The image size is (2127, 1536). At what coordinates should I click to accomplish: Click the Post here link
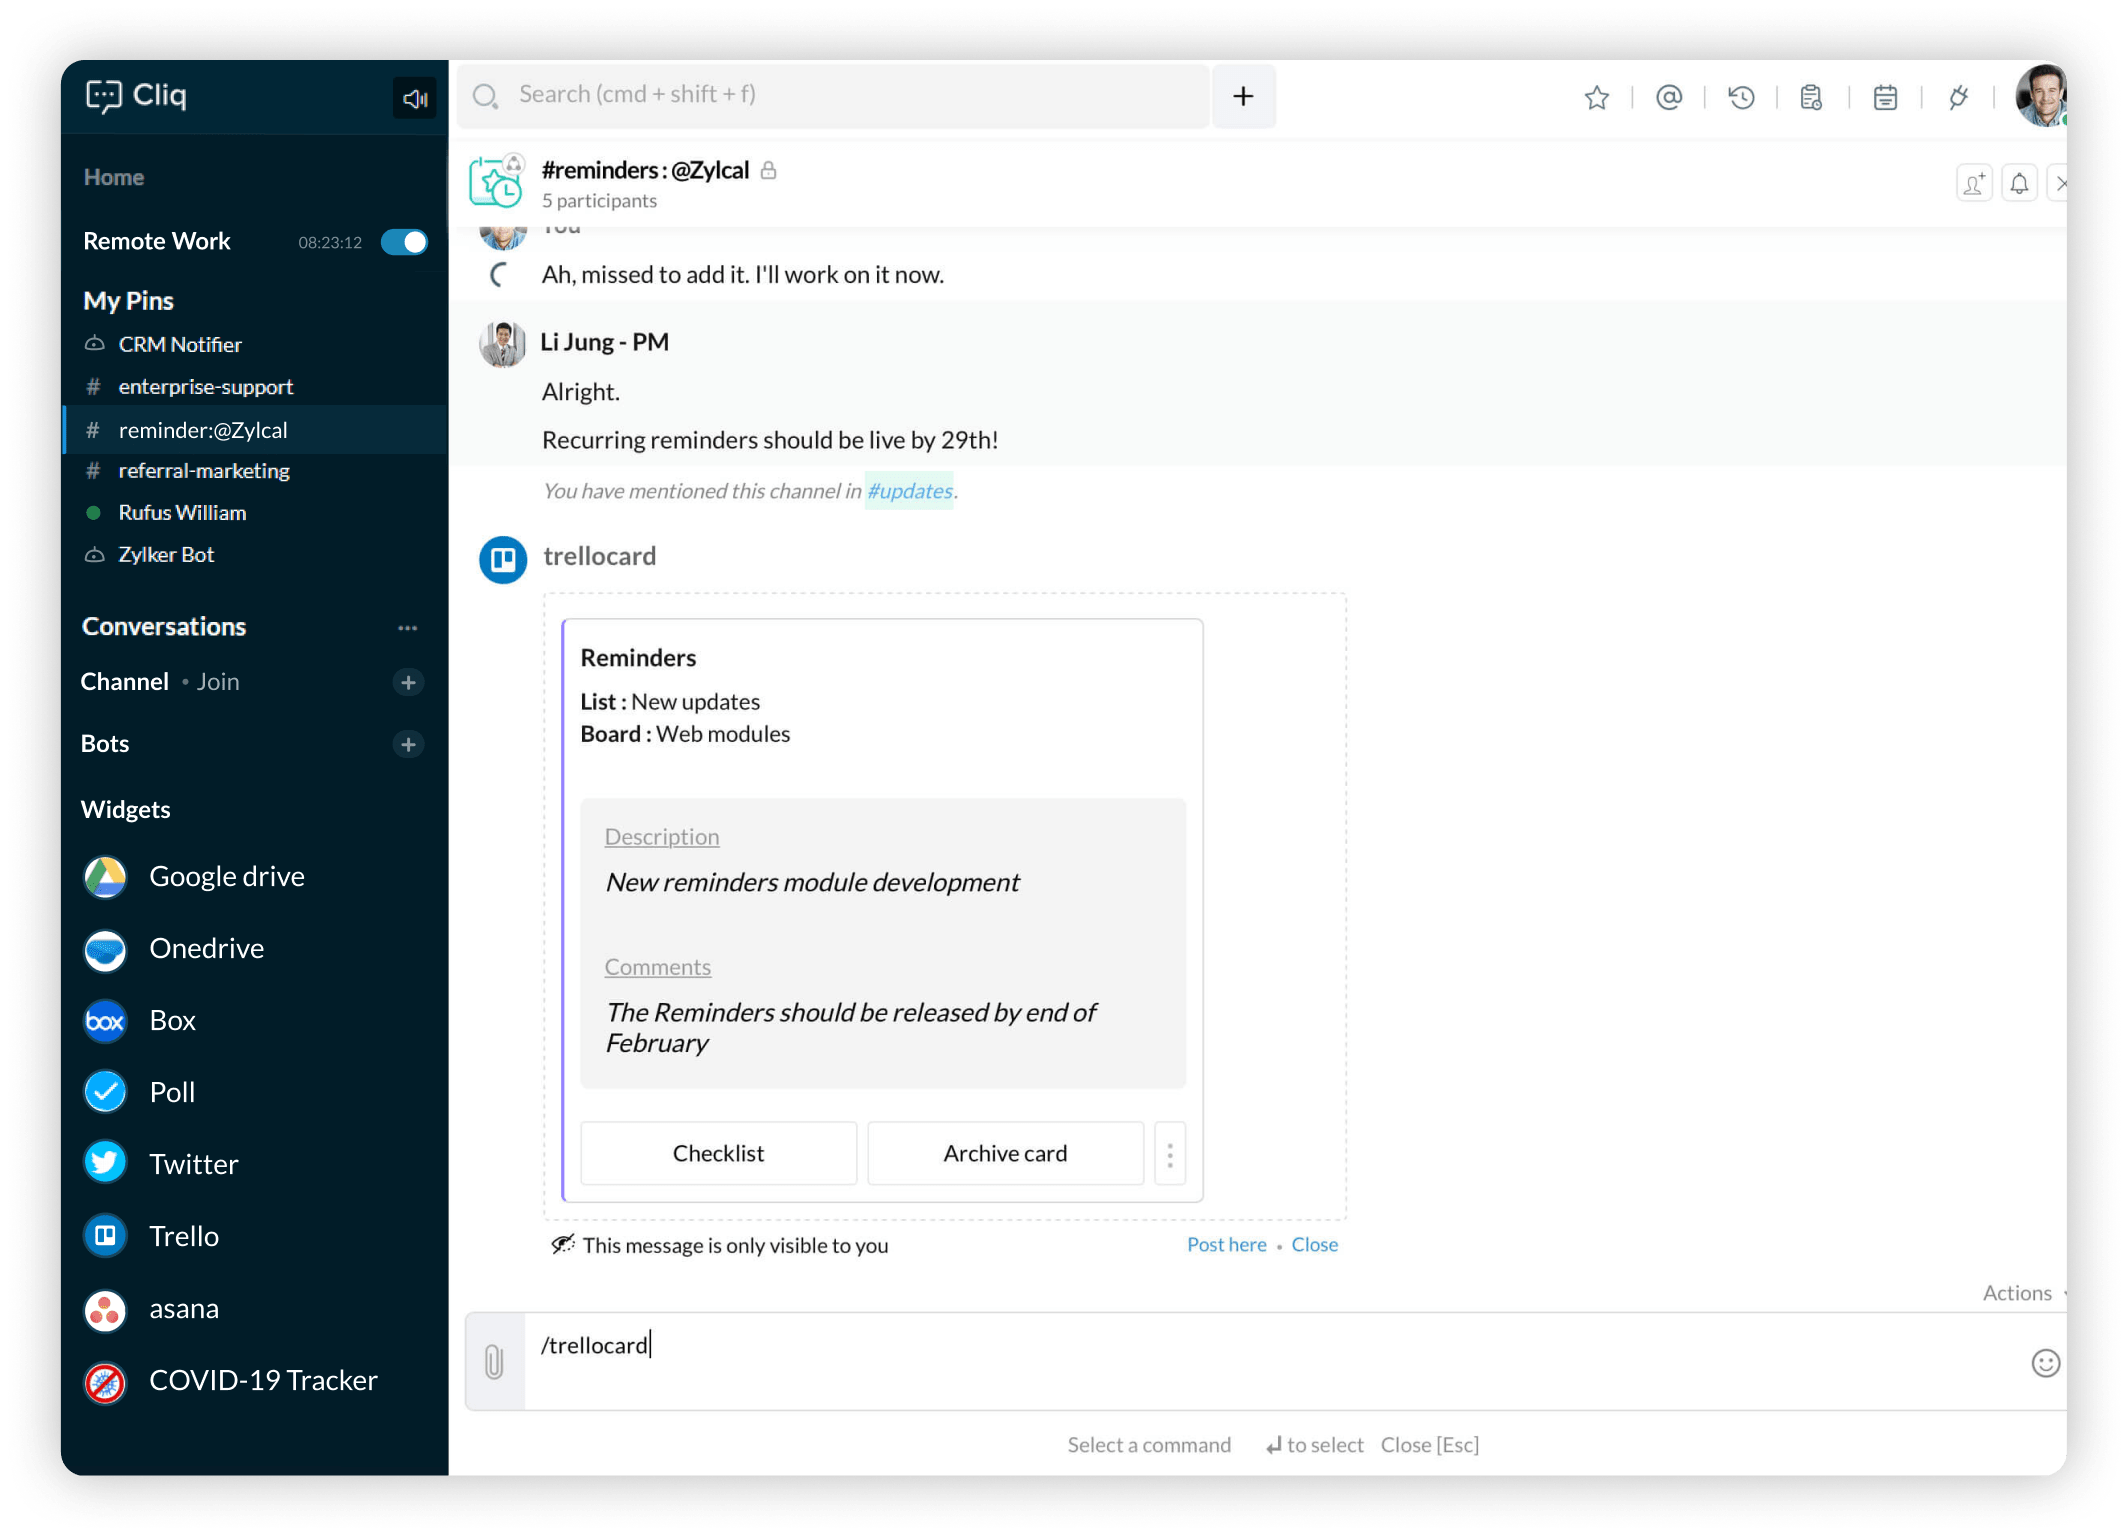click(1227, 1244)
